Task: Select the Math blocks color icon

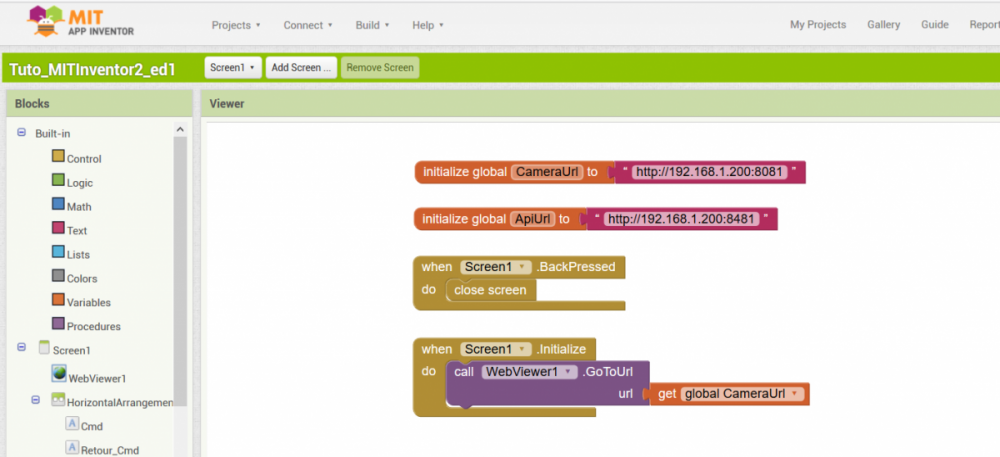Action: 58,204
